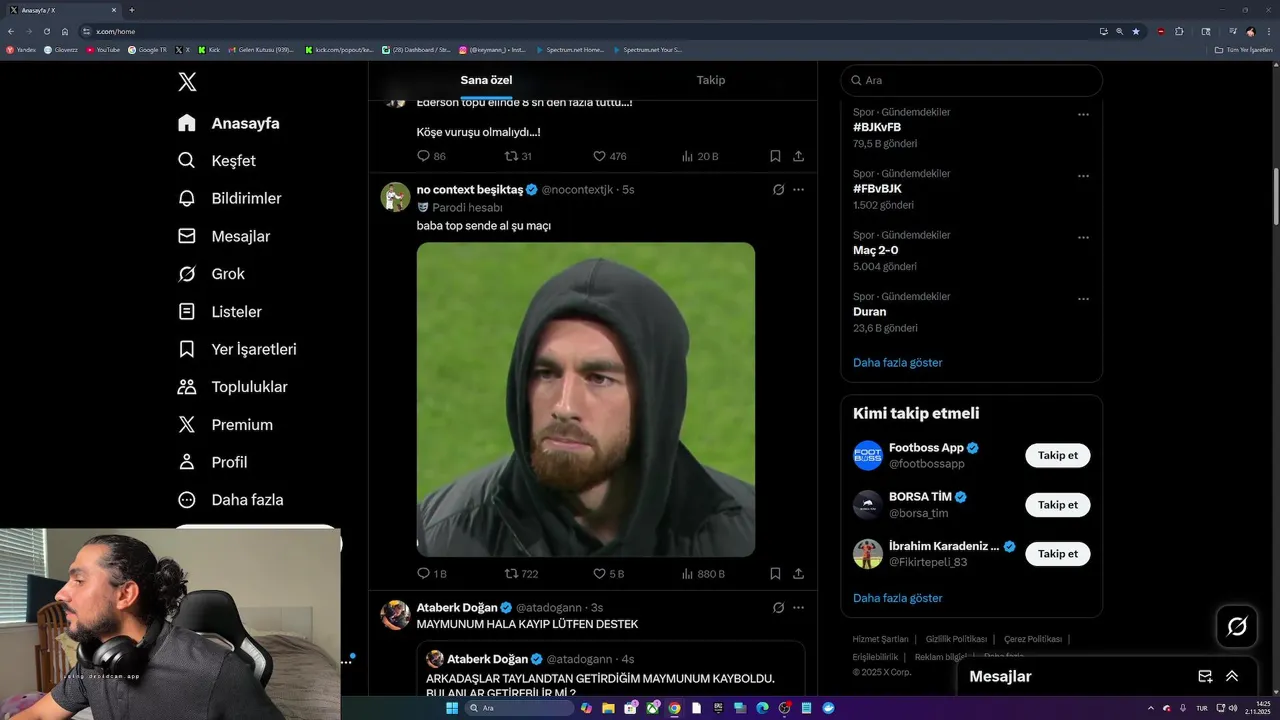This screenshot has width=1280, height=720.
Task: Open Premium from the sidebar
Action: click(x=225, y=425)
